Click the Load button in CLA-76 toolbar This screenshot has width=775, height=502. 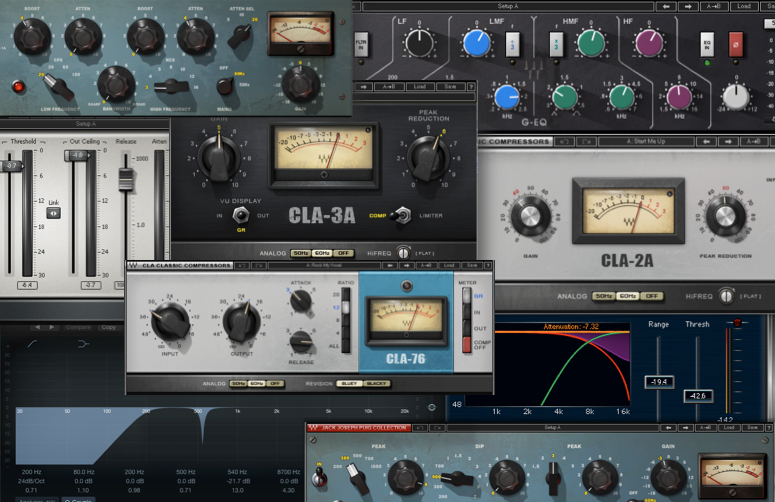450,266
